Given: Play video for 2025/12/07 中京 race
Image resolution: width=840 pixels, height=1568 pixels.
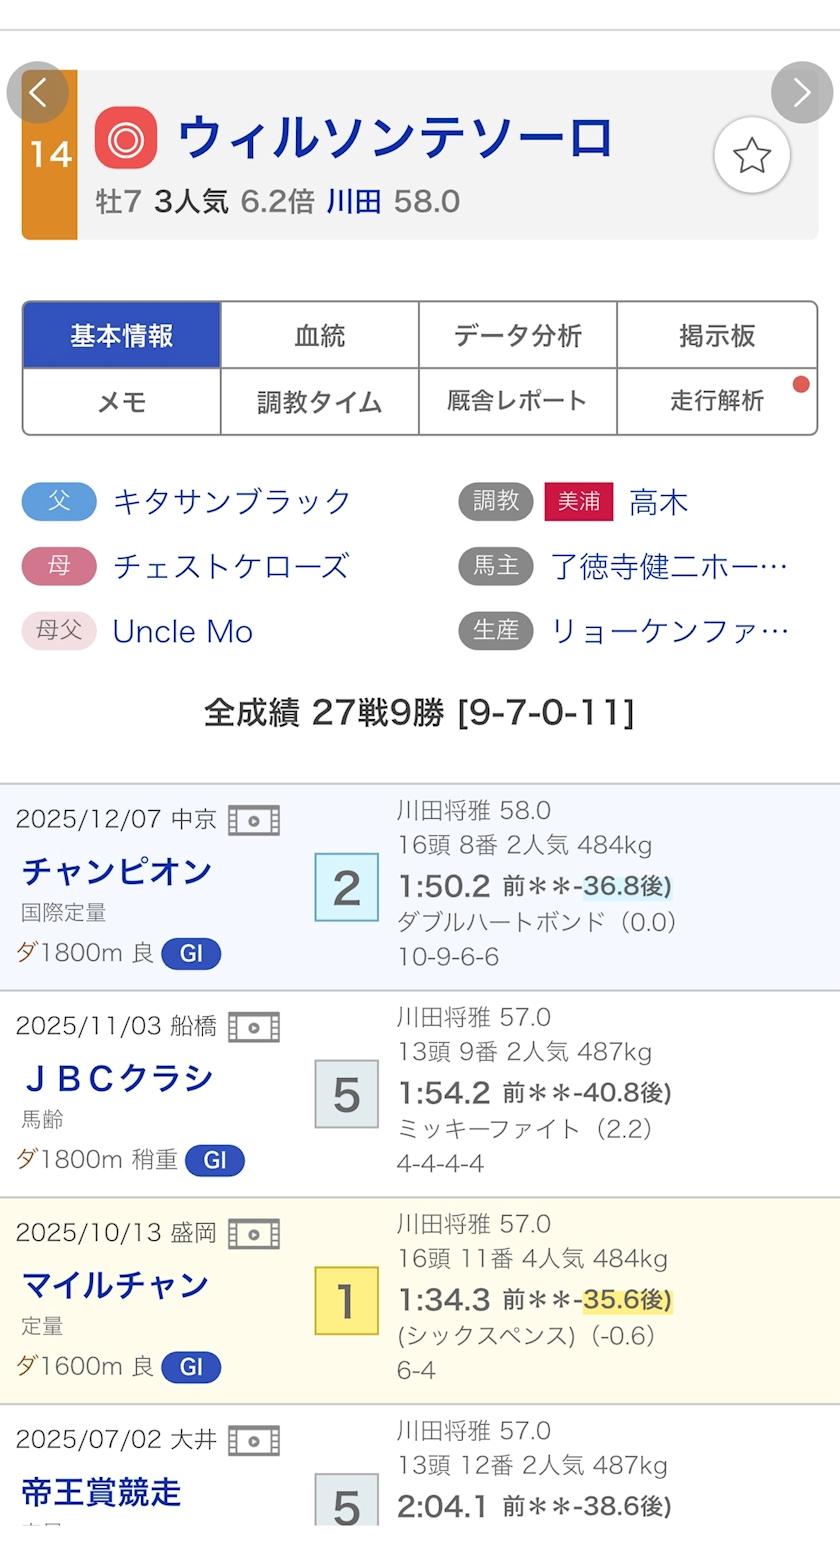Looking at the screenshot, I should click(254, 821).
